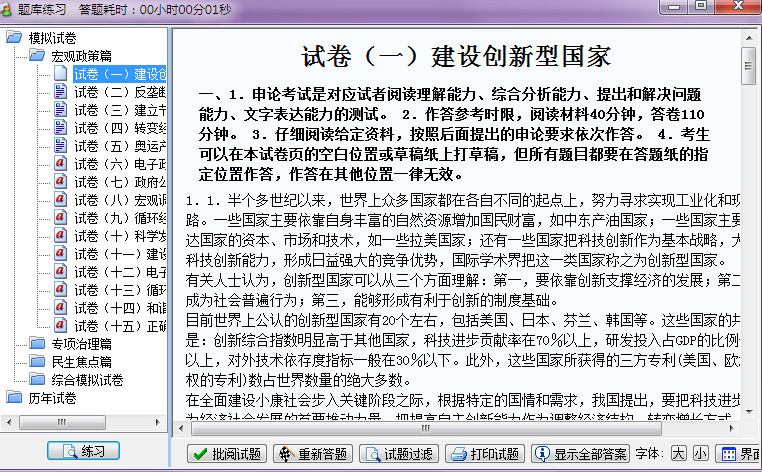This screenshot has width=762, height=472.
Task: Click the tree panel horizontal scrollbar thumb
Action: 62,422
